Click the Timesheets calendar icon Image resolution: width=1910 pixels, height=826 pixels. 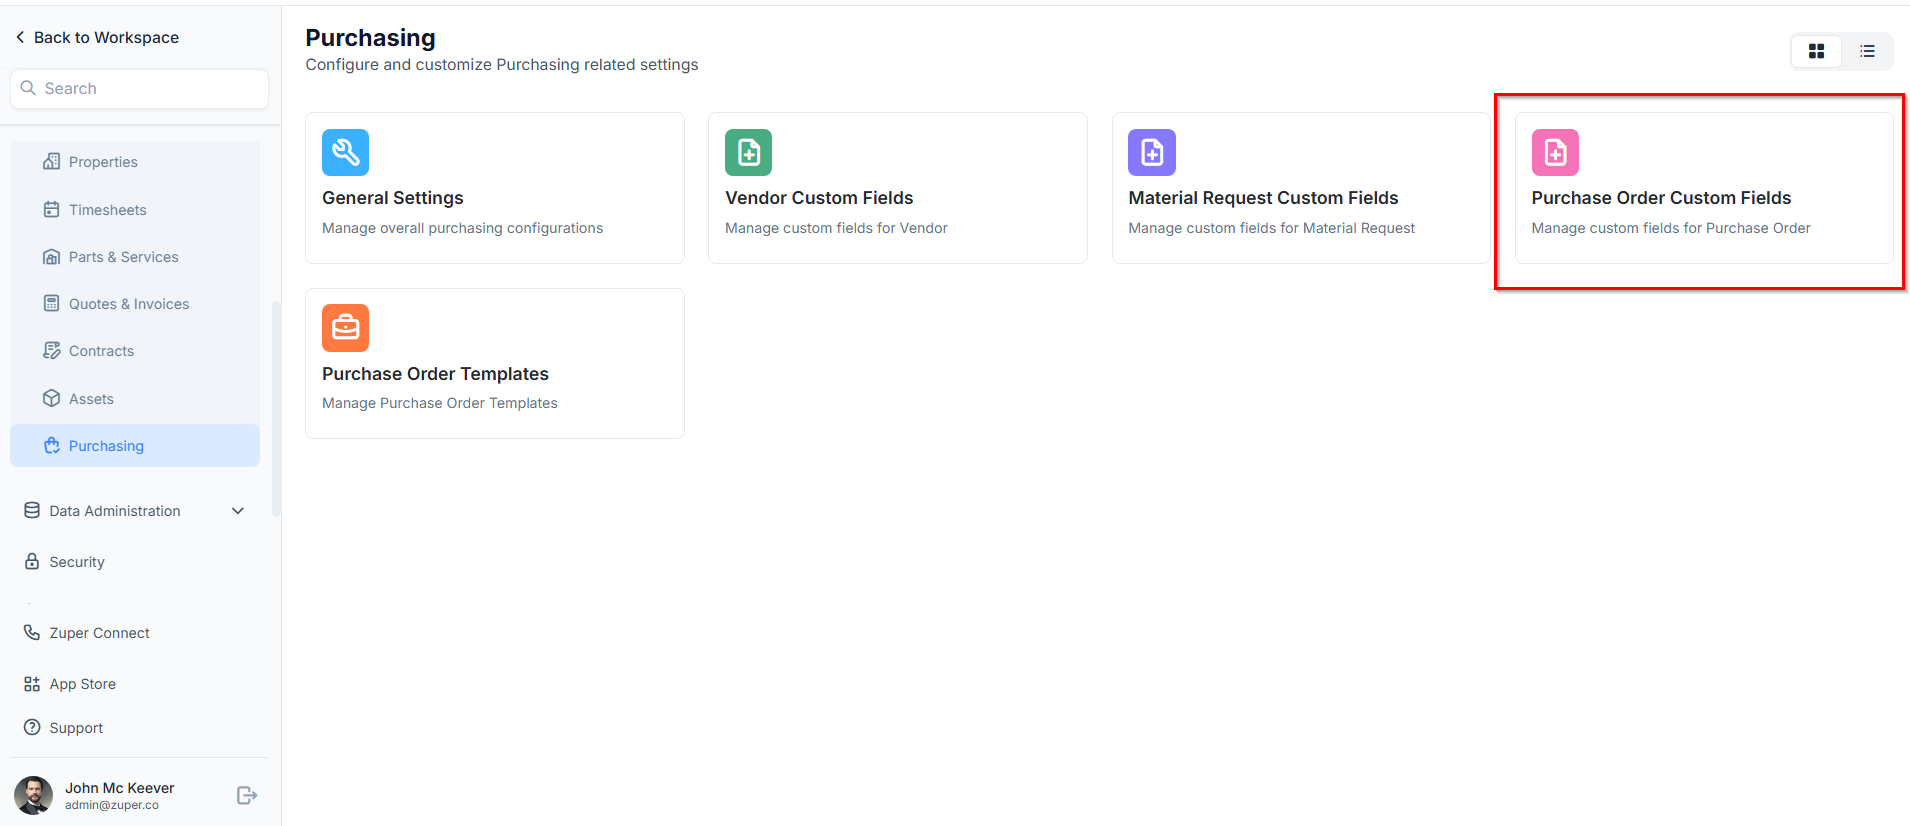click(x=51, y=209)
